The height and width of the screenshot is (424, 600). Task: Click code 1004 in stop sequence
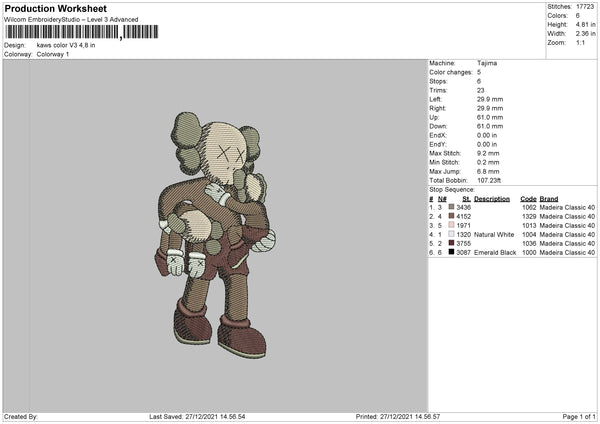point(529,235)
